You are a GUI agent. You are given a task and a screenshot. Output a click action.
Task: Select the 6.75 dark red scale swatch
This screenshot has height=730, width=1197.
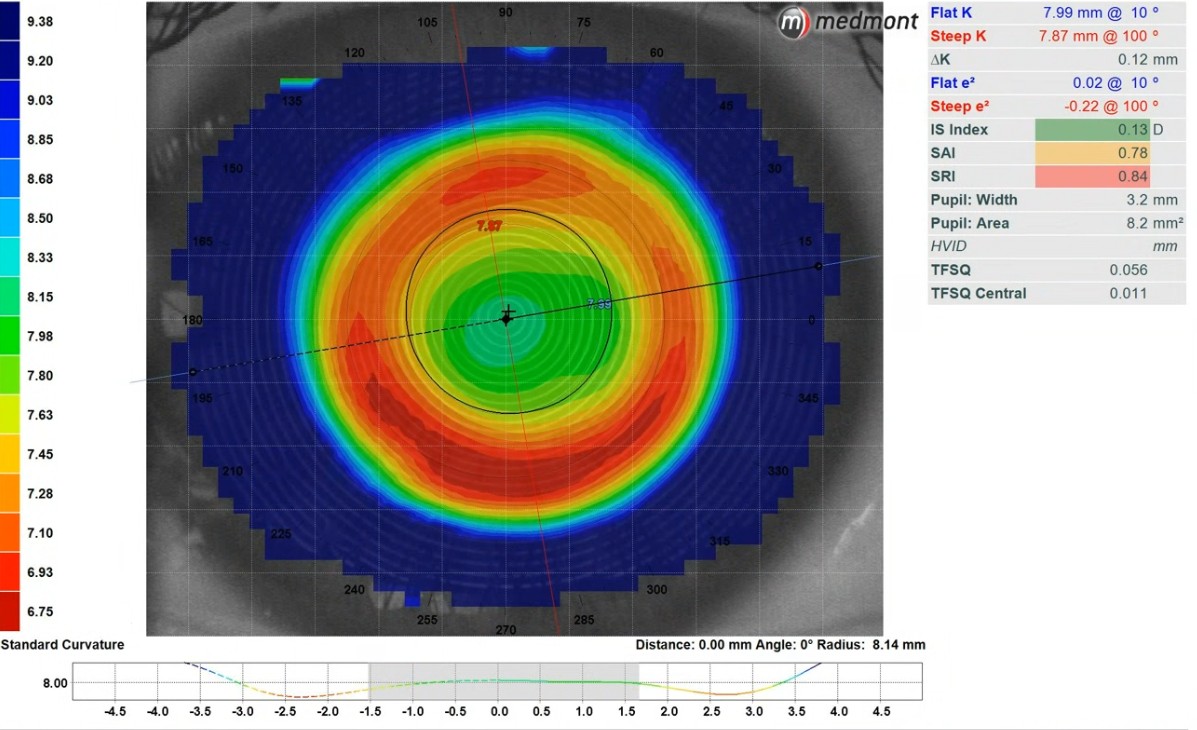pos(9,612)
